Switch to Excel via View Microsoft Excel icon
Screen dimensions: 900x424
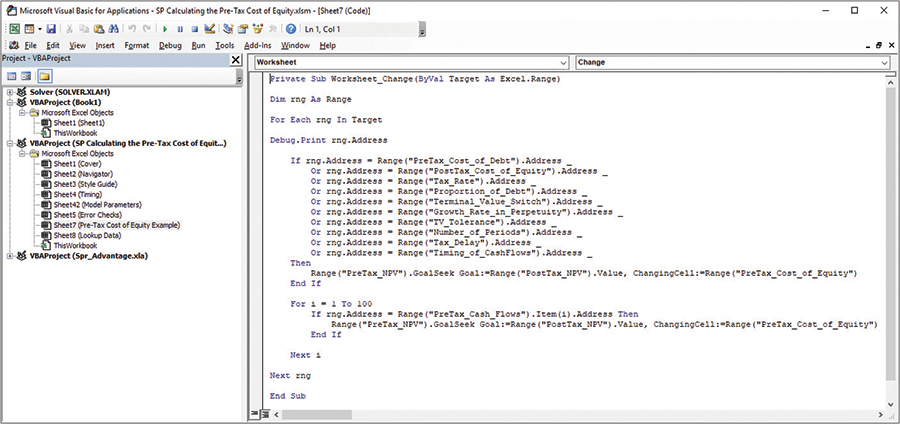(15, 29)
